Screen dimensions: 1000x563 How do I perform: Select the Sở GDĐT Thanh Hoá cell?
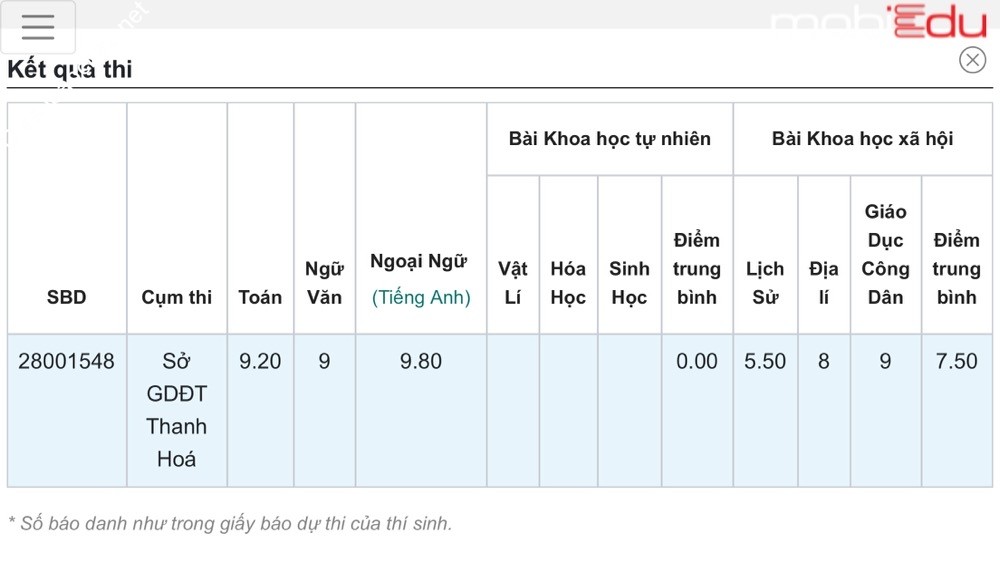coord(177,410)
